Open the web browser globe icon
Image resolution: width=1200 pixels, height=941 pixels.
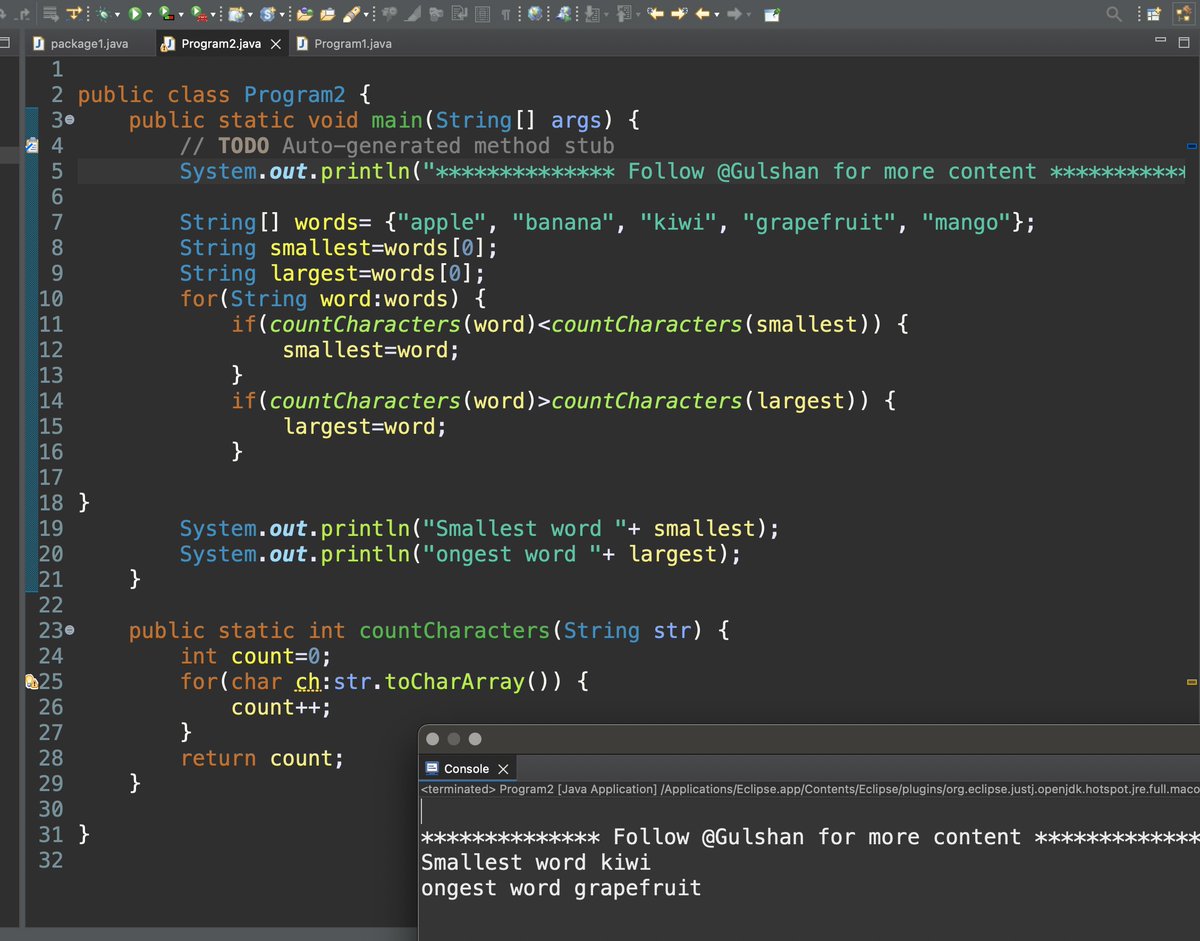tap(535, 14)
